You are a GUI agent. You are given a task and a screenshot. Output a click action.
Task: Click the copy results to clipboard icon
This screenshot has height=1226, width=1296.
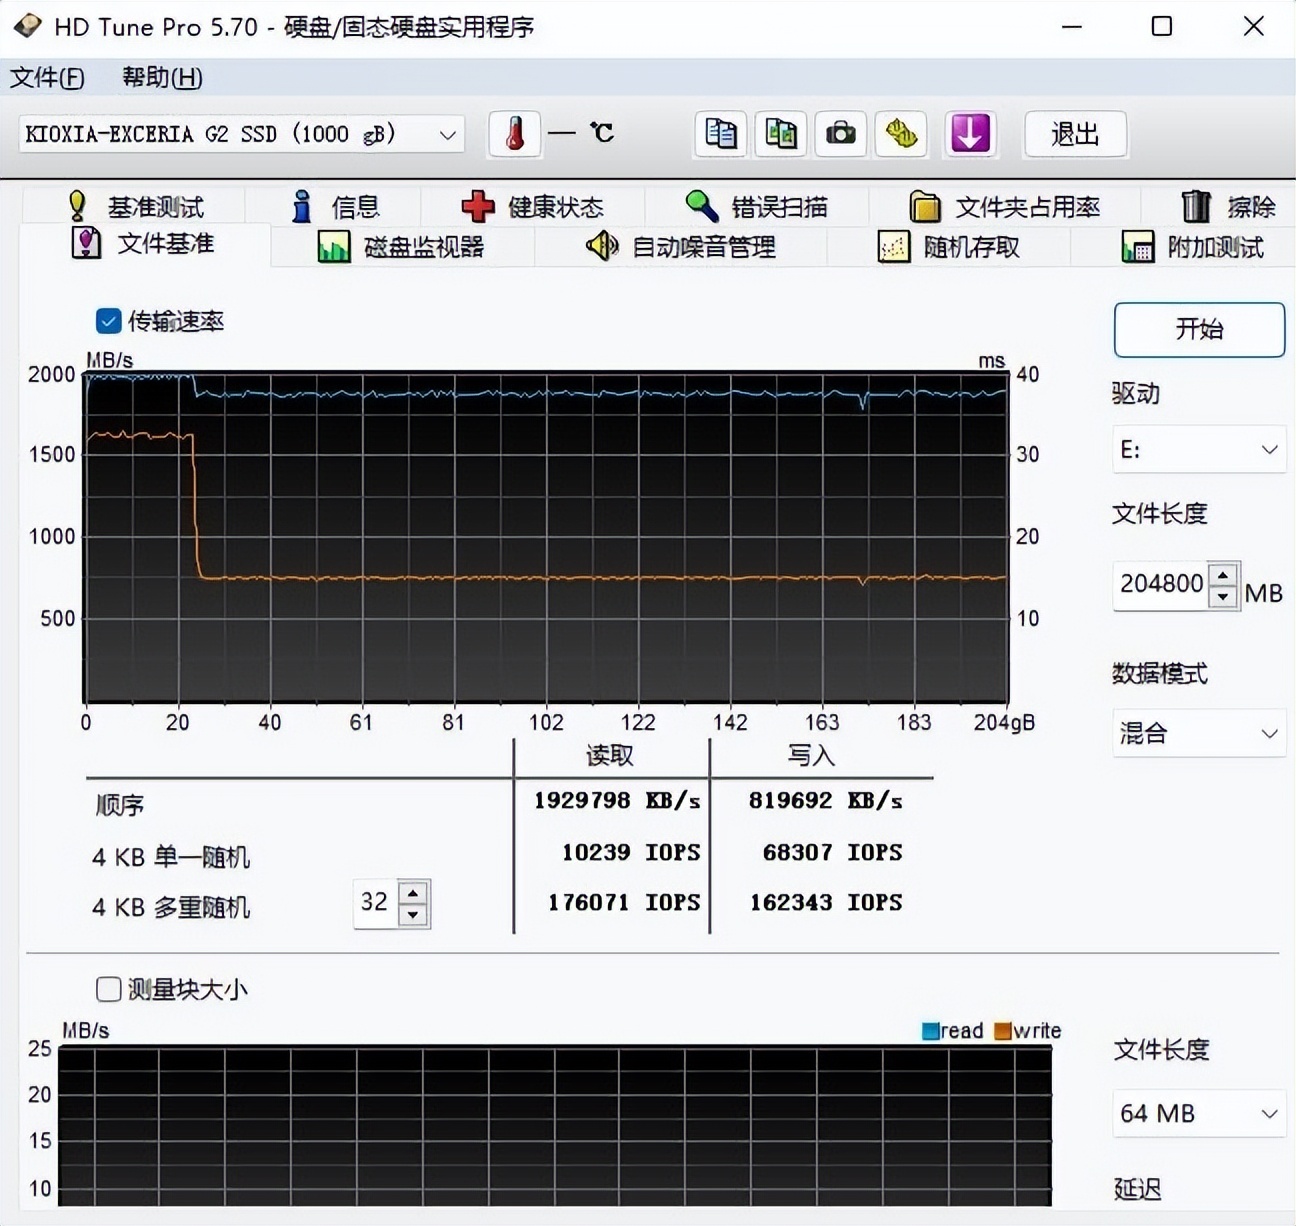point(719,133)
